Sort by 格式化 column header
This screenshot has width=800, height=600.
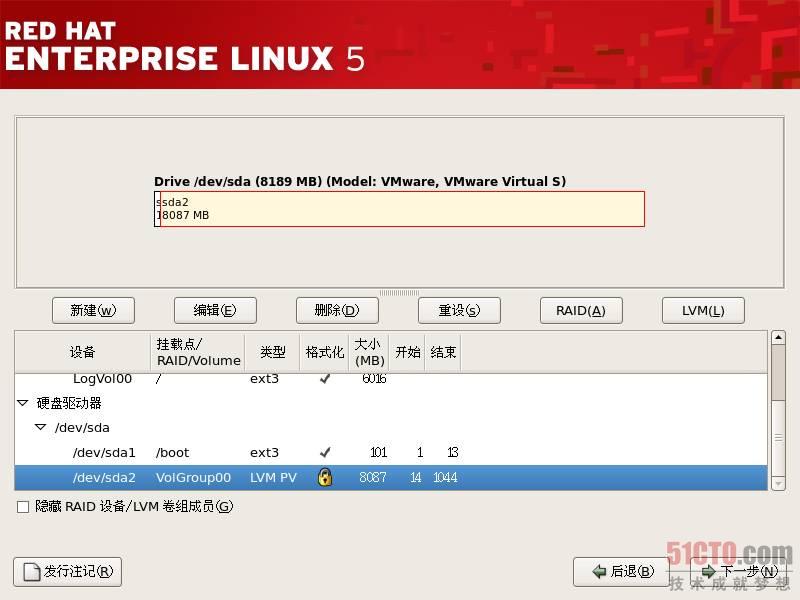point(324,352)
